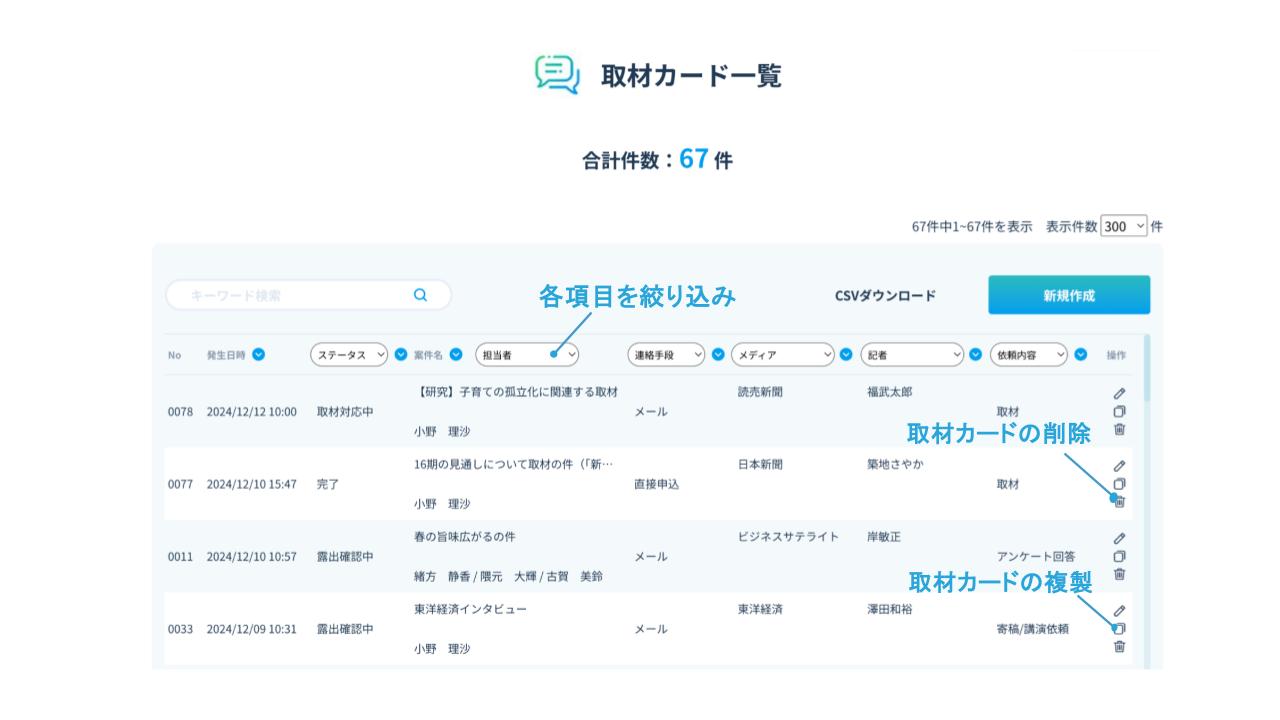
Task: Click the edit pencil for card 0077
Action: pos(1120,466)
